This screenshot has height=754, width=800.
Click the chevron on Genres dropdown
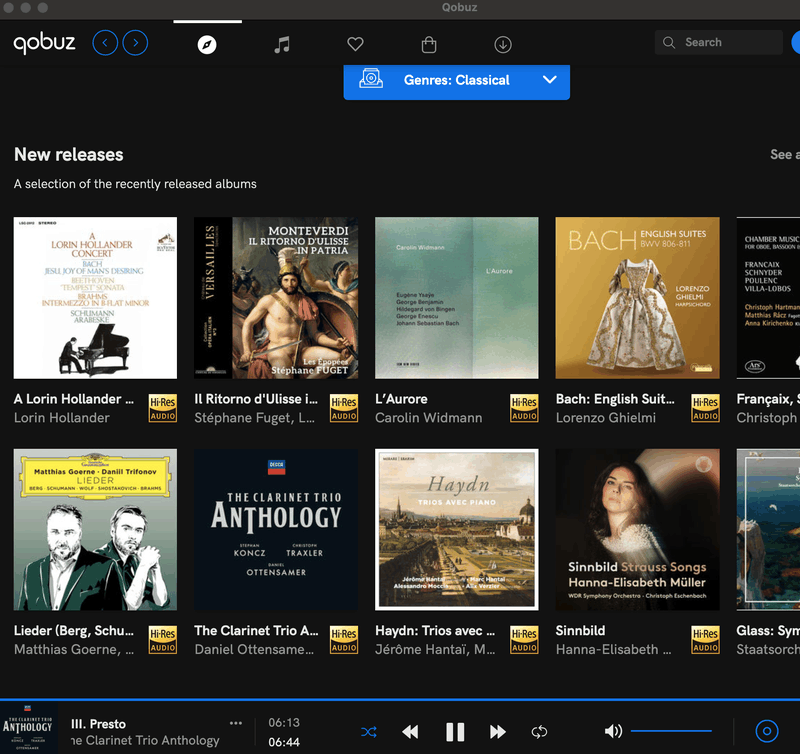pos(549,80)
